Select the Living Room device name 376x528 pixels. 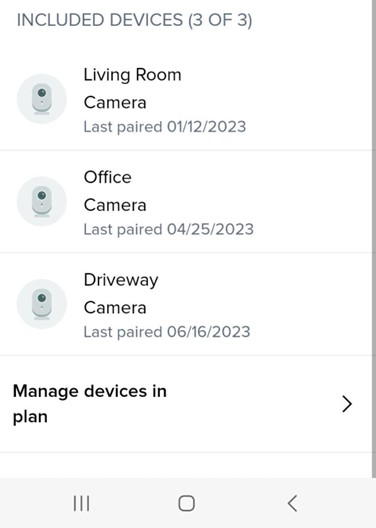coord(132,74)
